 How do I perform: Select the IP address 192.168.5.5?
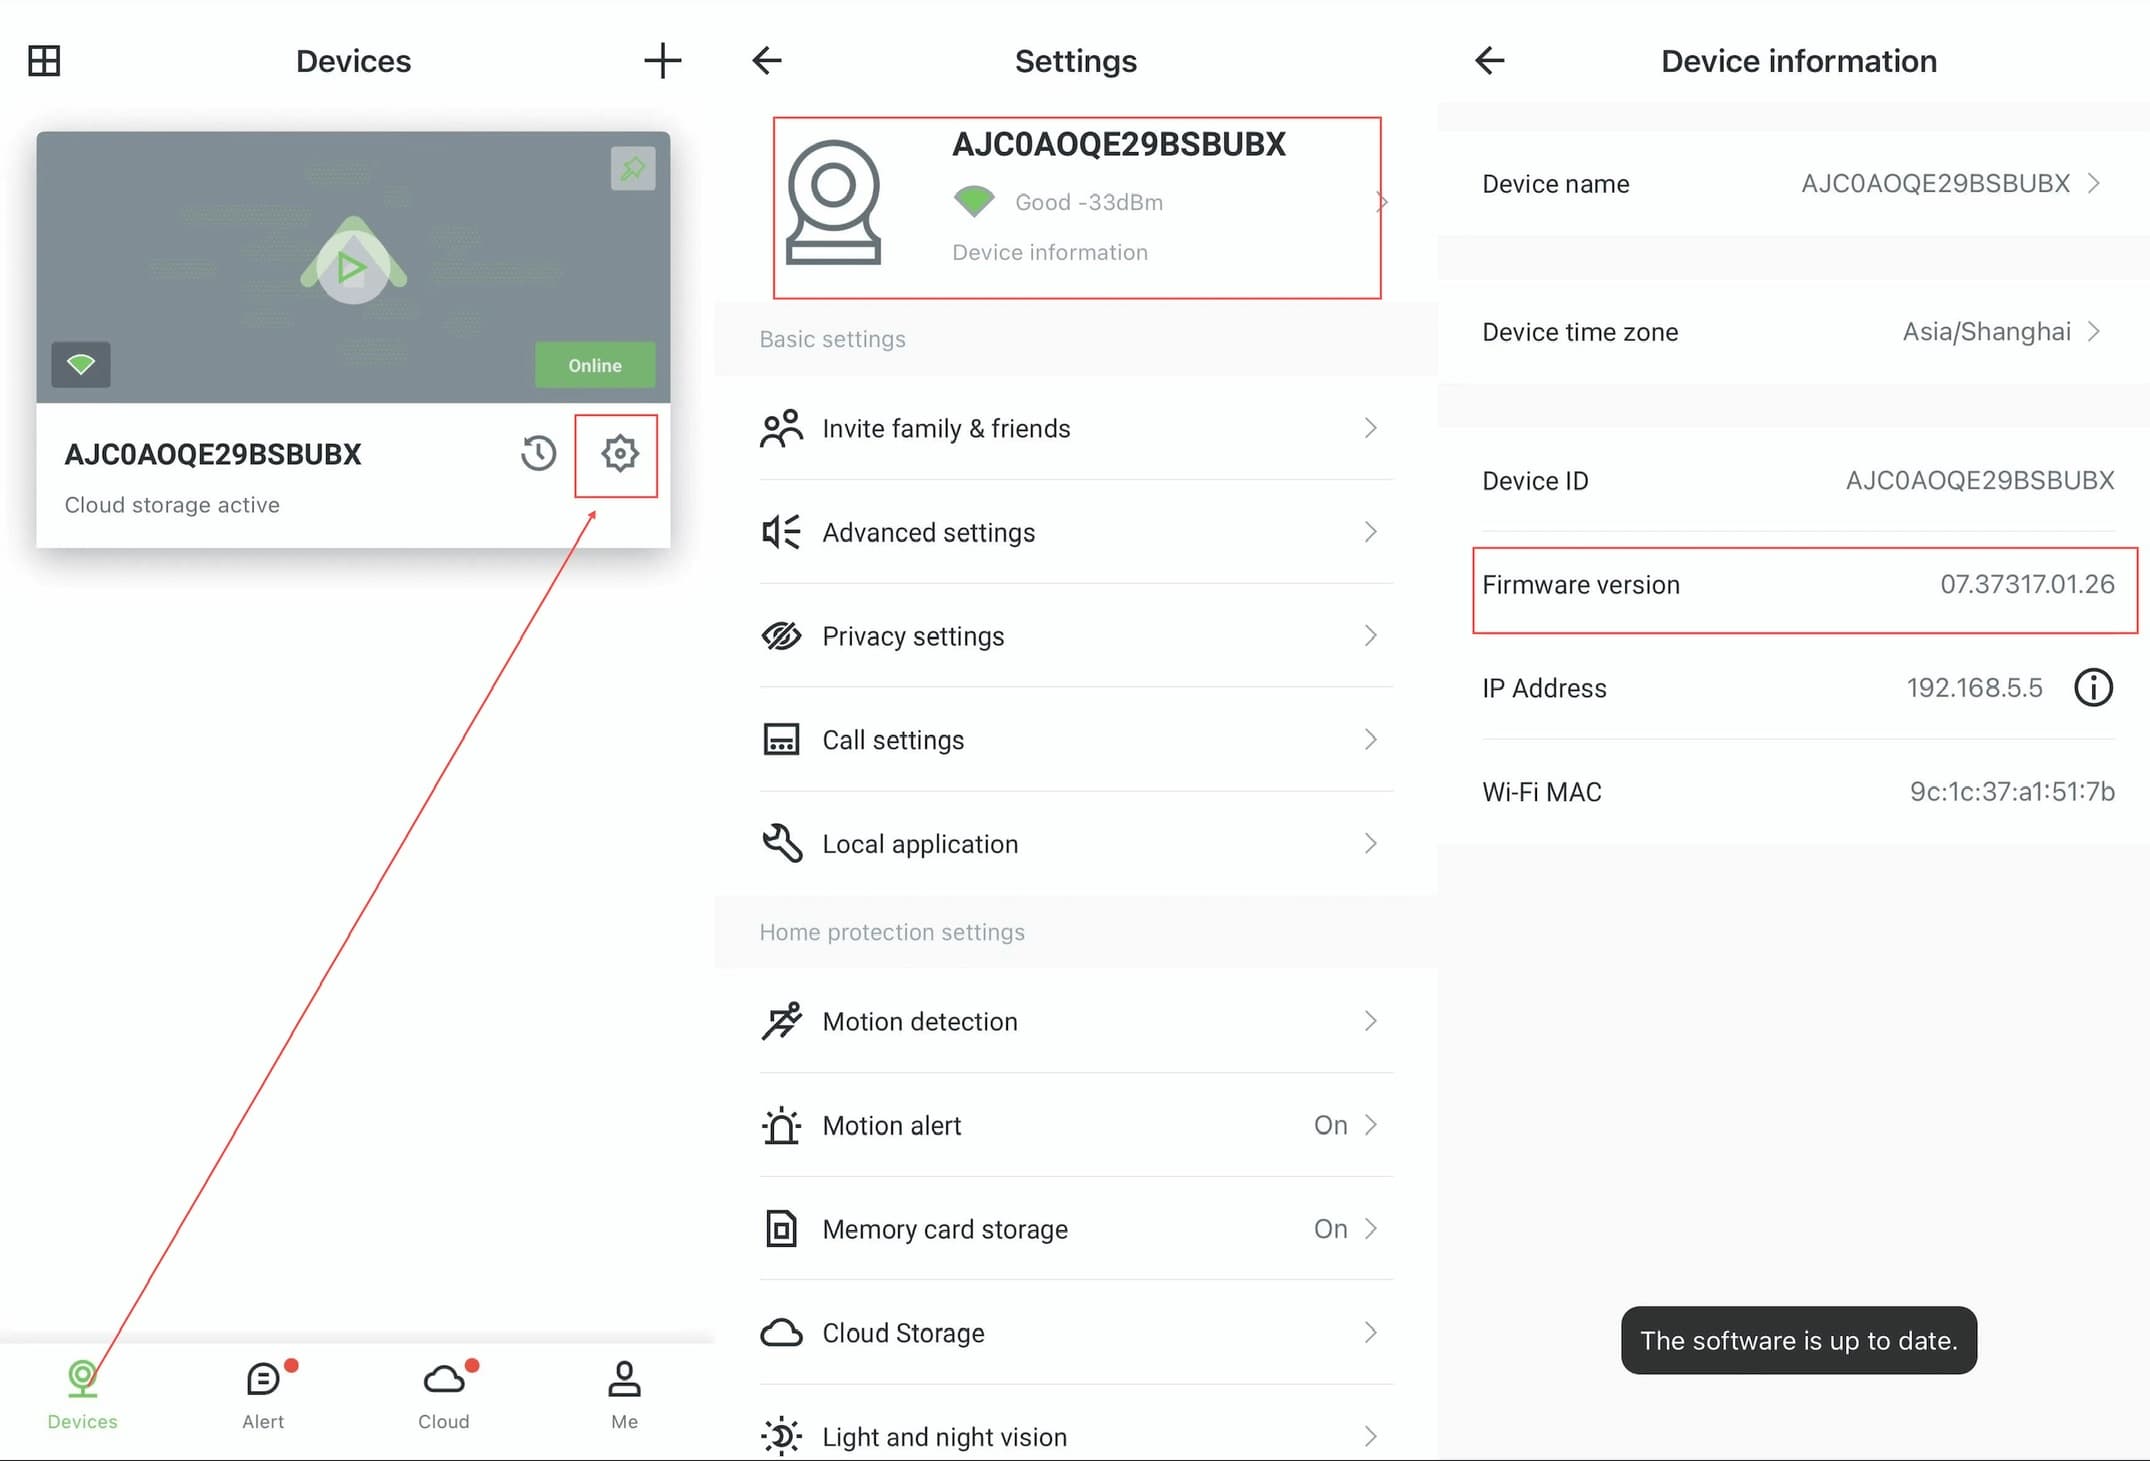pyautogui.click(x=1974, y=688)
